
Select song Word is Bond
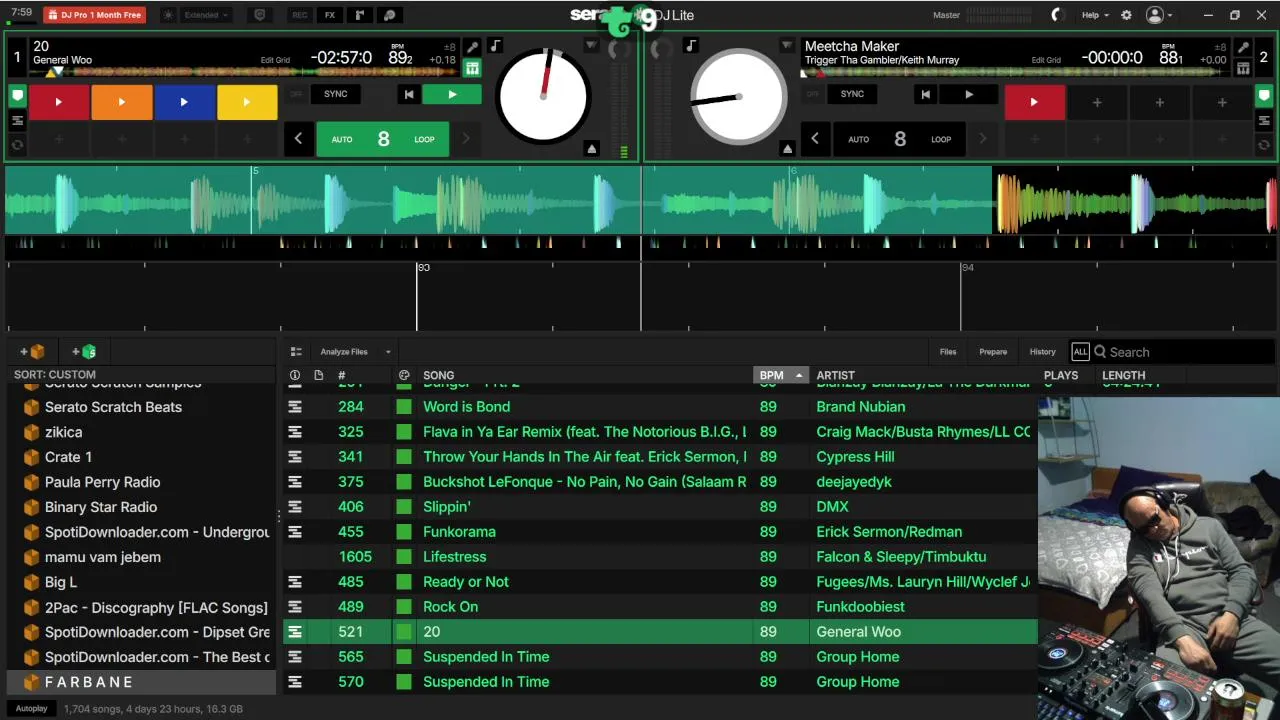[466, 407]
